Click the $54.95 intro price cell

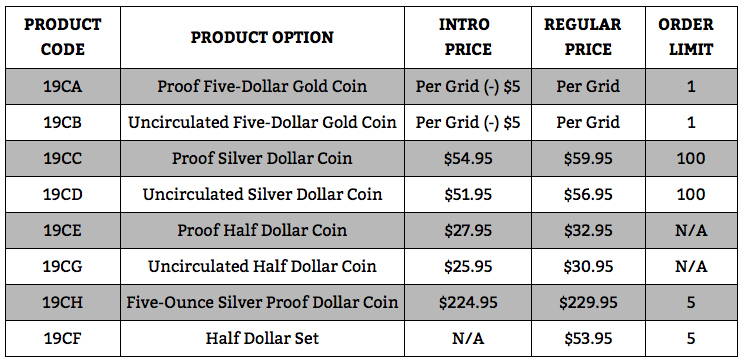468,159
